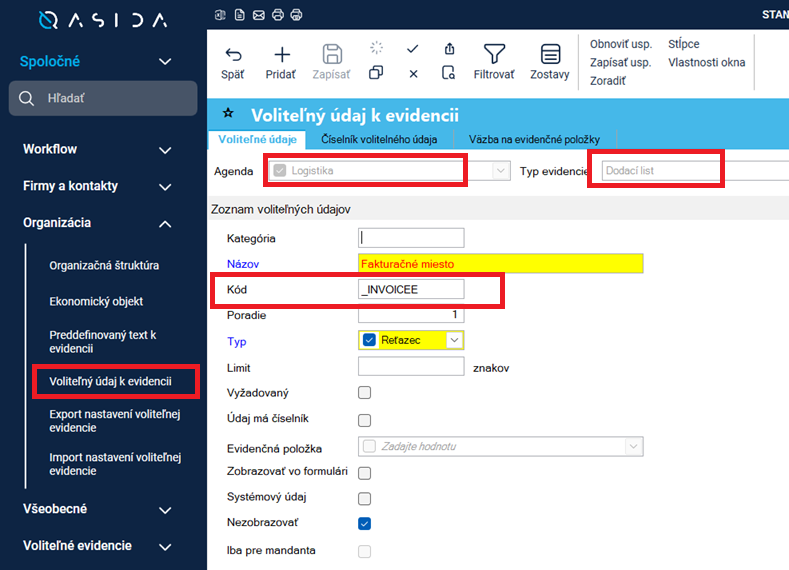Click the X cancel icon in toolbar

(x=413, y=73)
